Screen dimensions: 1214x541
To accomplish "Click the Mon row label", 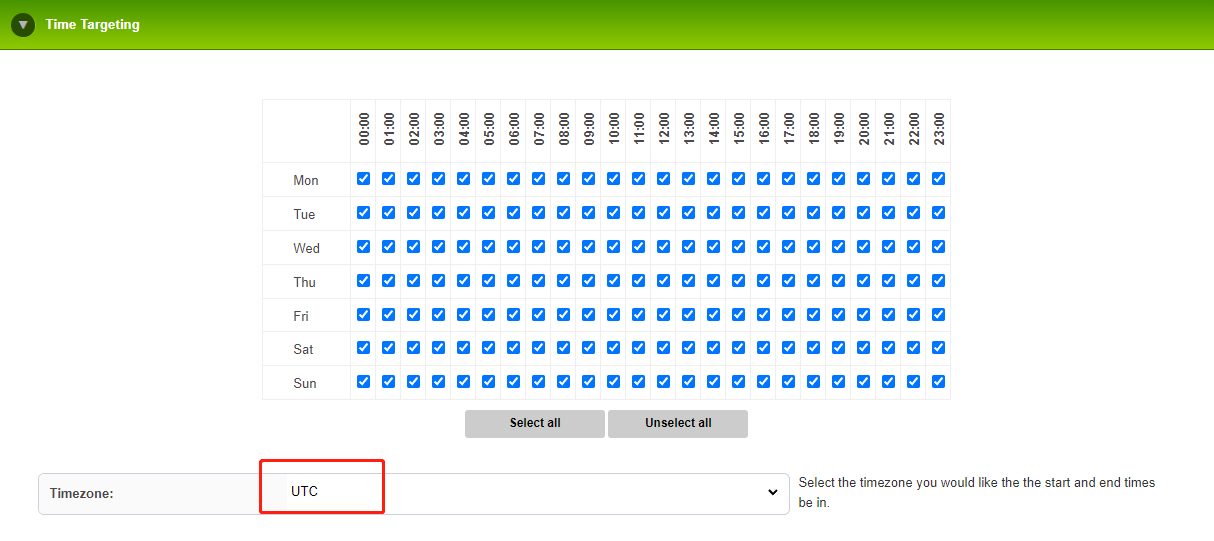I will pos(306,180).
